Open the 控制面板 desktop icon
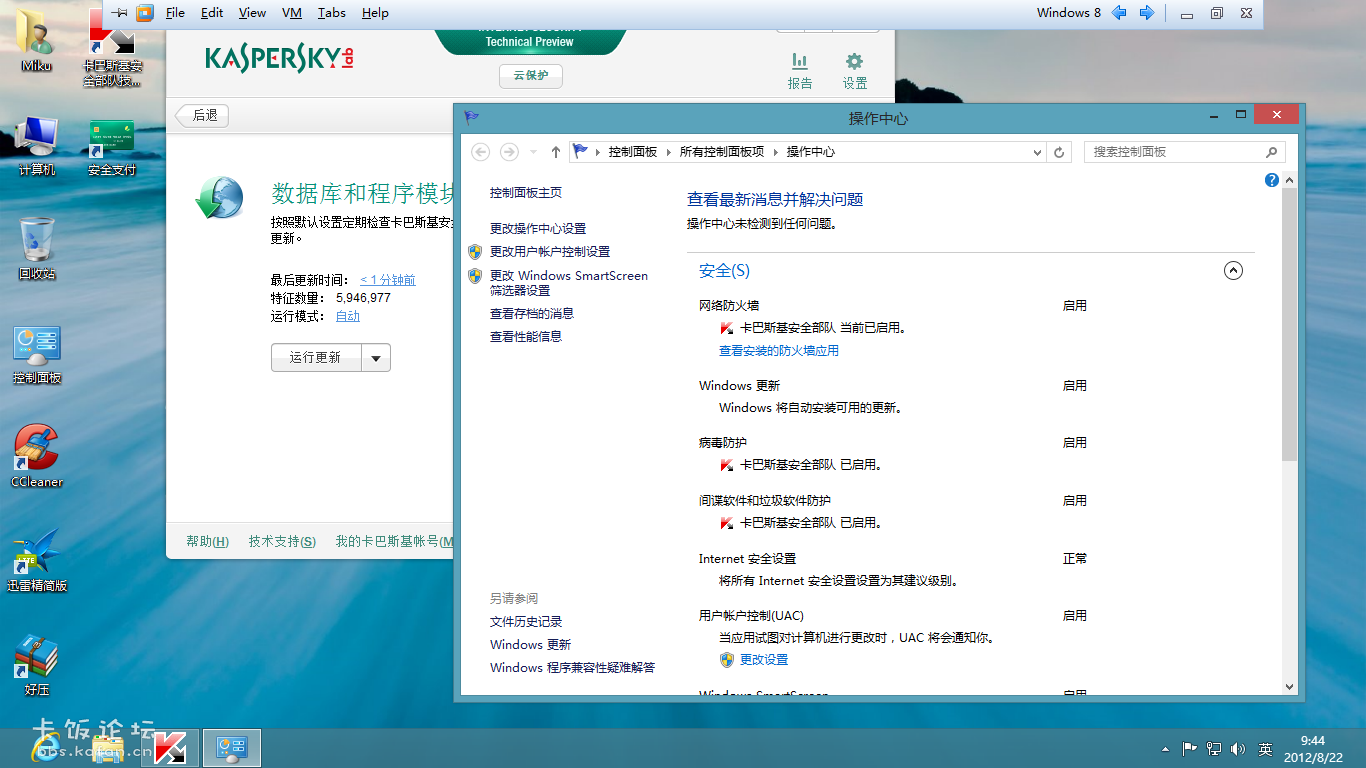The height and width of the screenshot is (768, 1366). click(37, 354)
